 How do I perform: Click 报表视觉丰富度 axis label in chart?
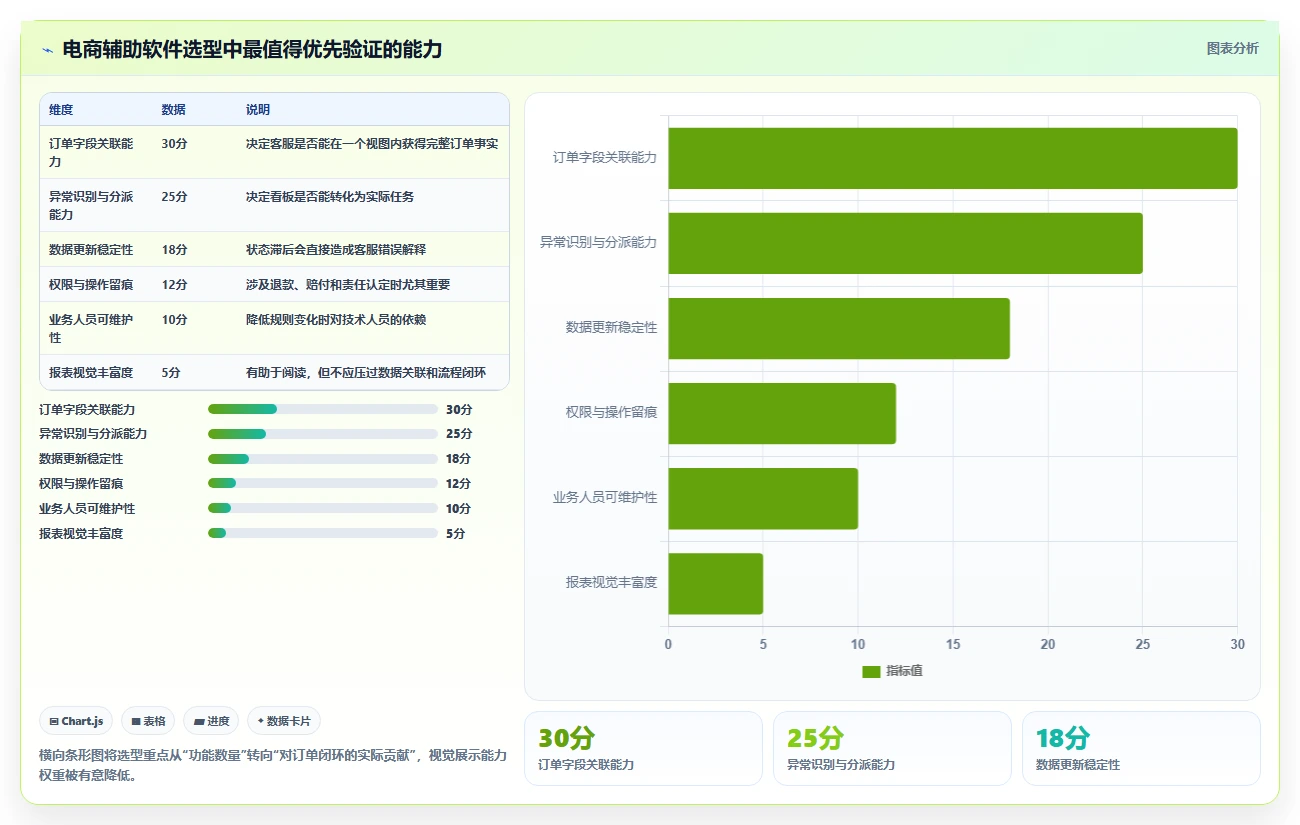[x=612, y=582]
